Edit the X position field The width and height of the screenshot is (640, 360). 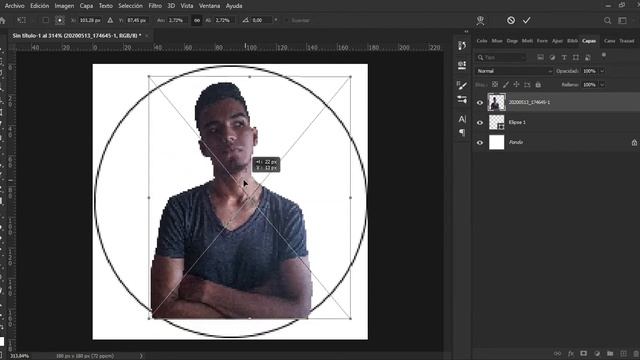coord(90,20)
